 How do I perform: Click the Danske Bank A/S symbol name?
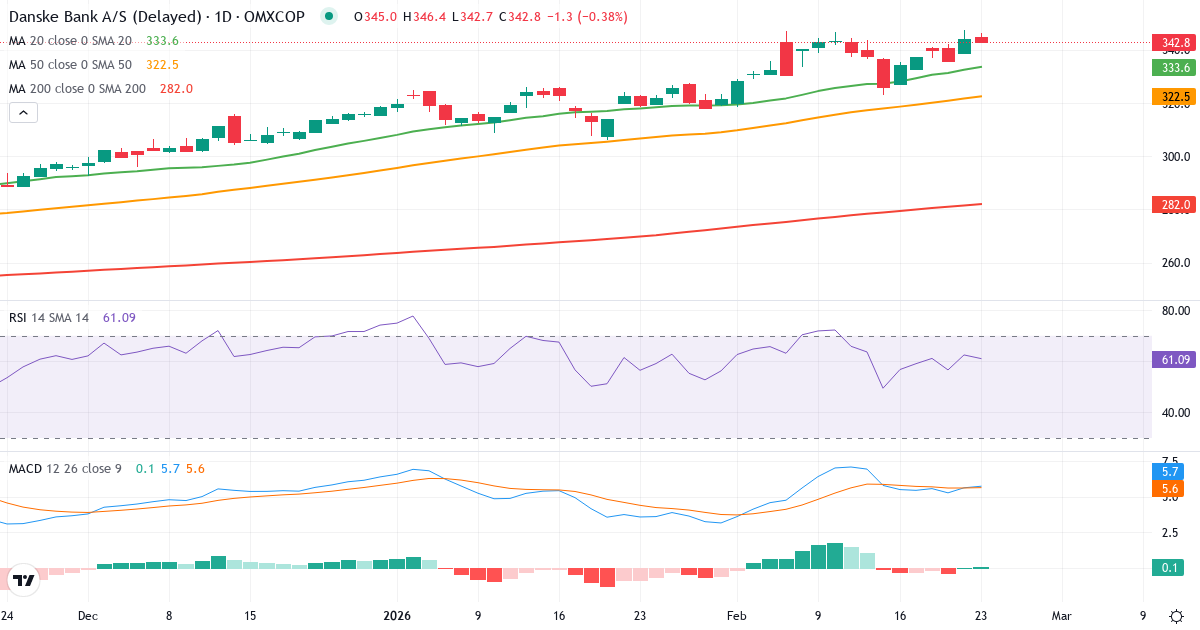point(100,16)
